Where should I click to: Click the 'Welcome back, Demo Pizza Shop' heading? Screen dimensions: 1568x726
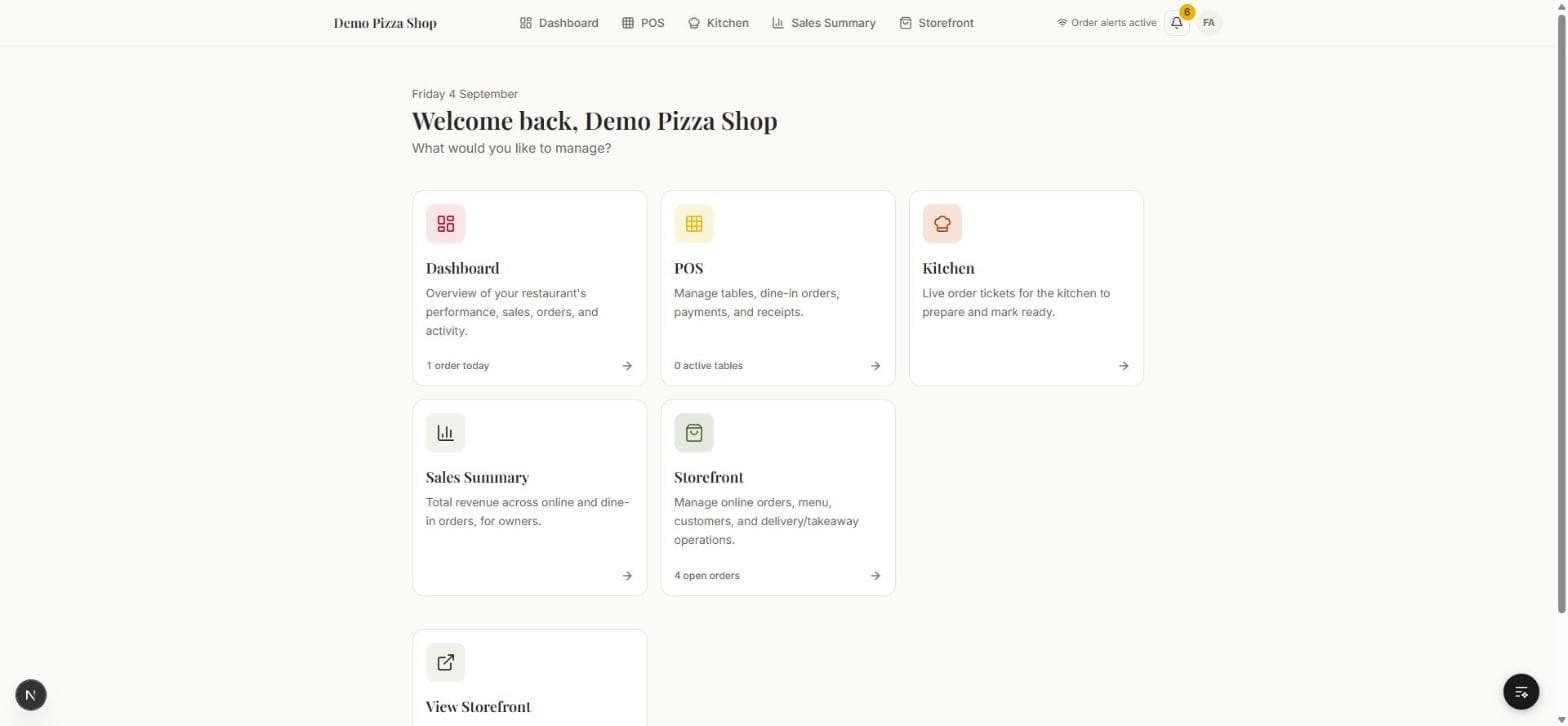pyautogui.click(x=594, y=121)
